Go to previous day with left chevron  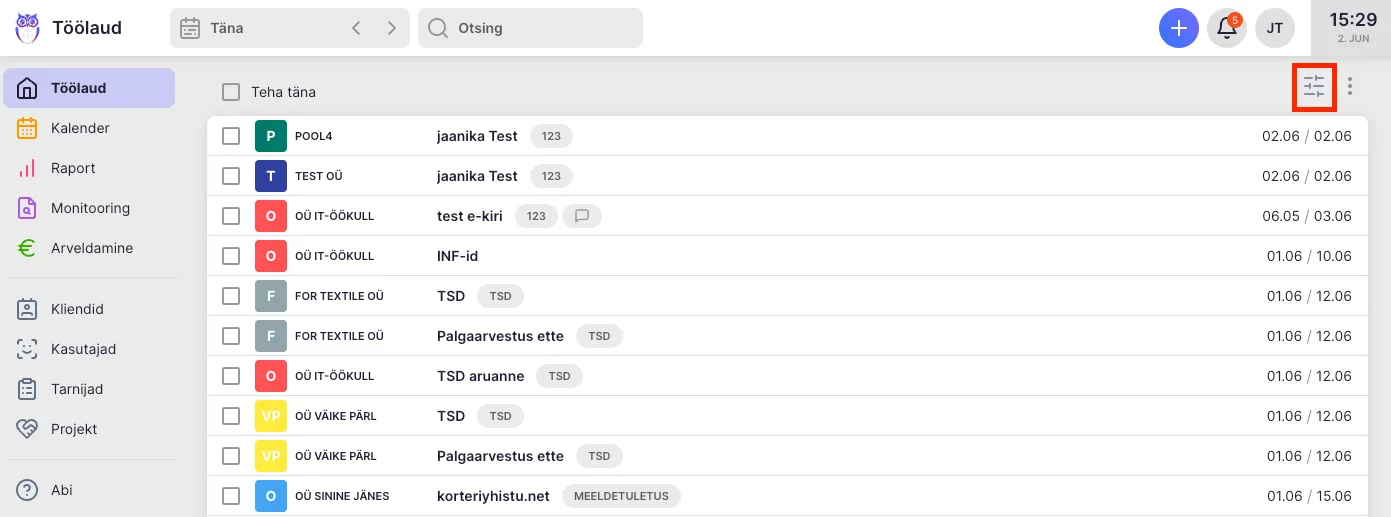(x=356, y=28)
